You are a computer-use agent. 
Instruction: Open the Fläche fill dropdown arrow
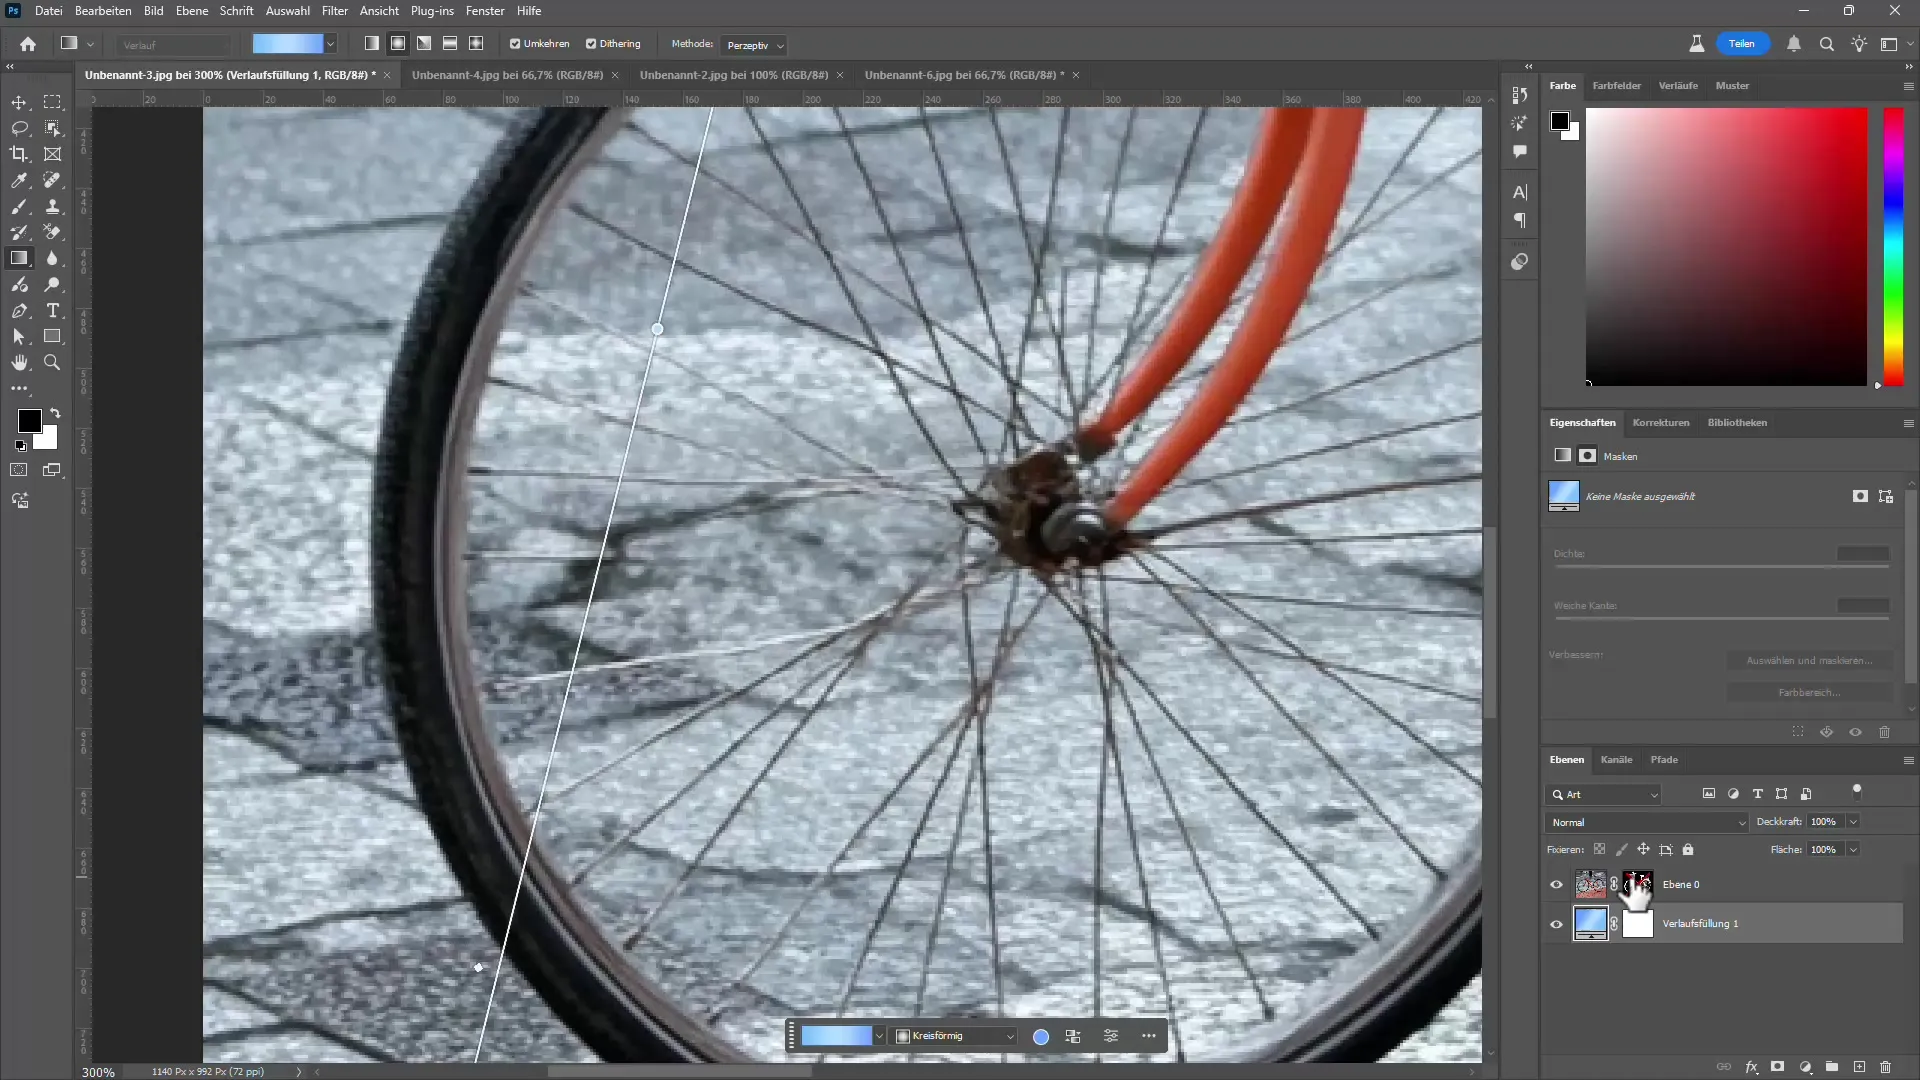tap(1853, 850)
